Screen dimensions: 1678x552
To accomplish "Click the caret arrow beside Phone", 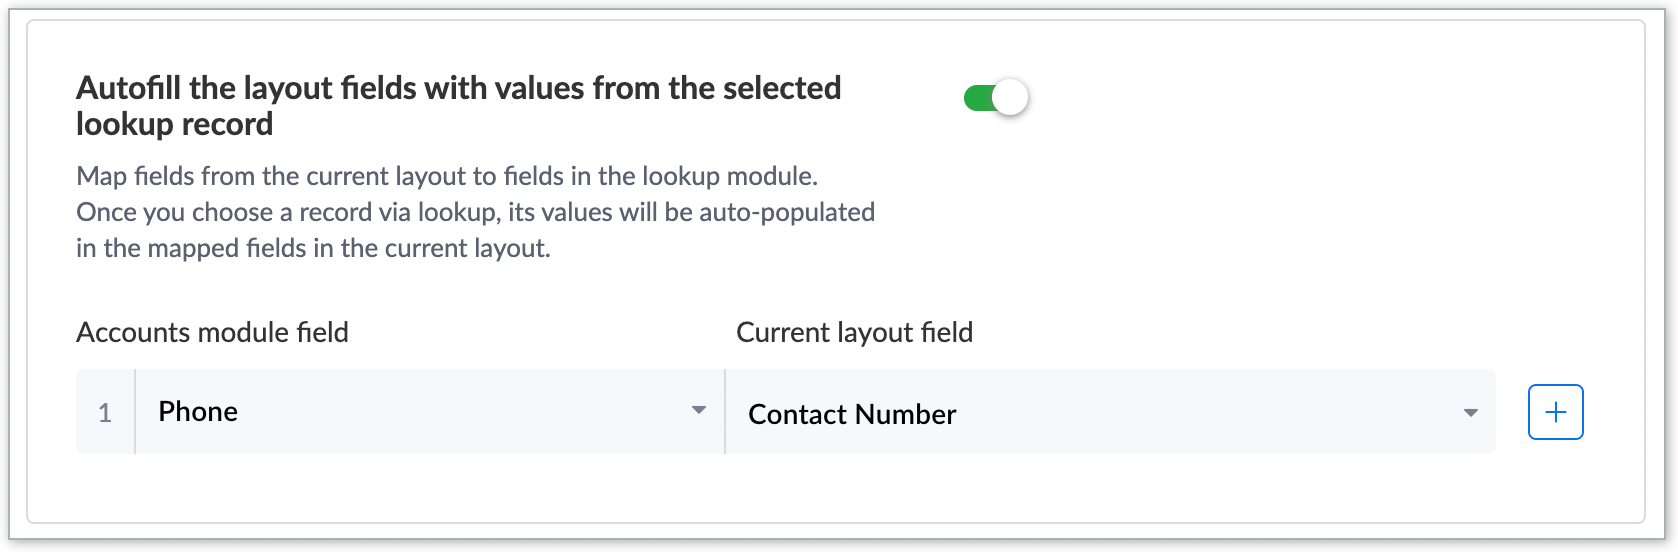I will tap(699, 410).
